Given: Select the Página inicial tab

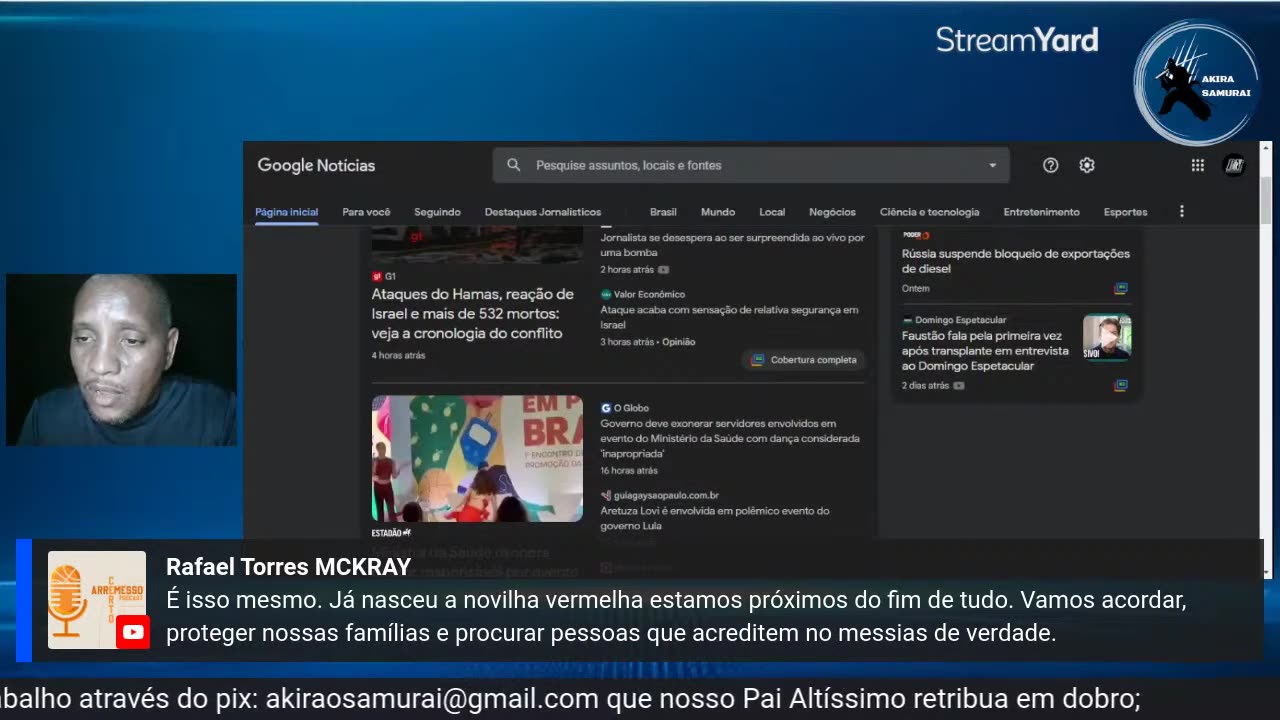Looking at the screenshot, I should point(286,212).
